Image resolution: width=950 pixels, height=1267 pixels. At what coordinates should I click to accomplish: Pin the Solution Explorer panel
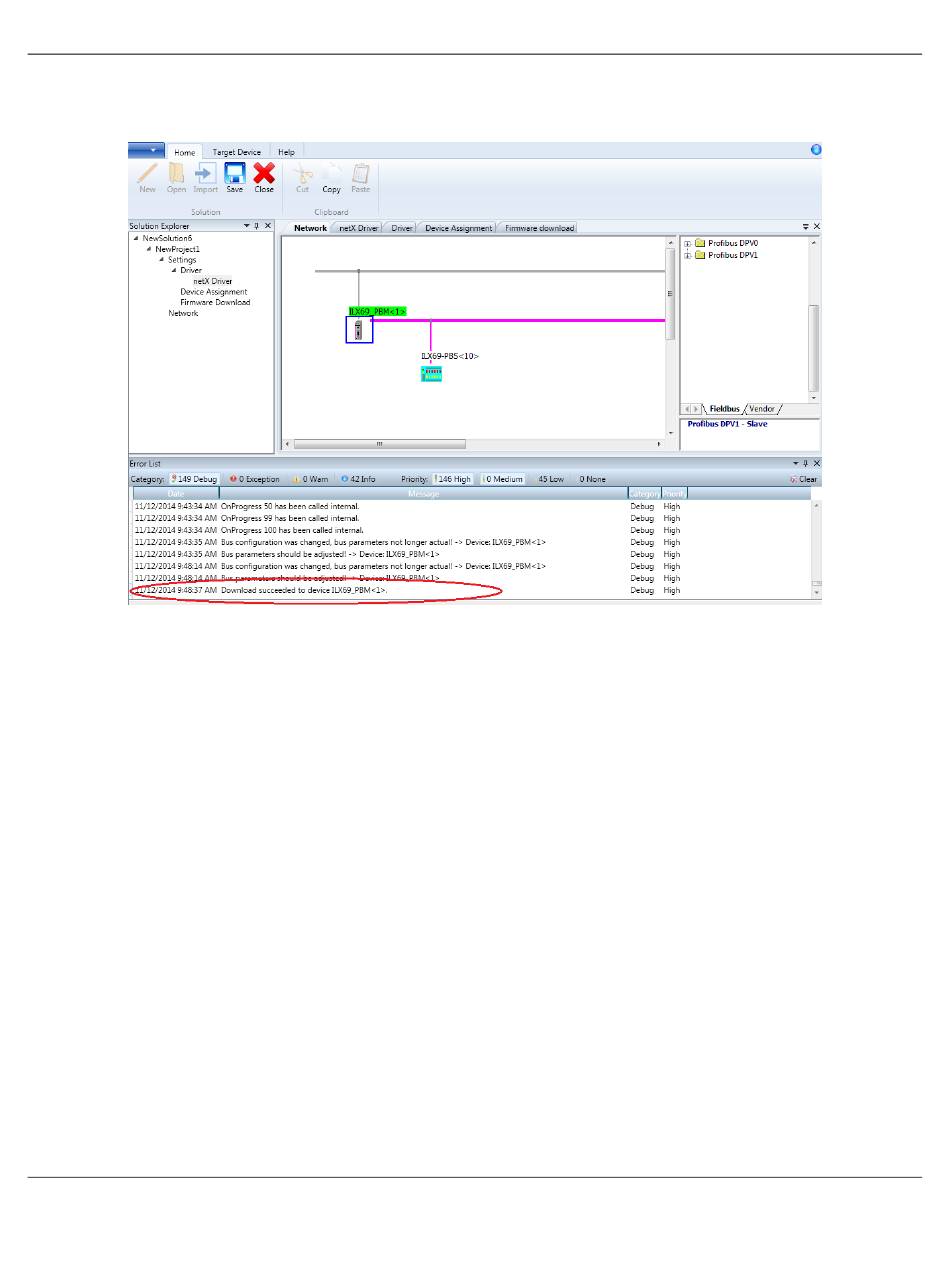(257, 226)
